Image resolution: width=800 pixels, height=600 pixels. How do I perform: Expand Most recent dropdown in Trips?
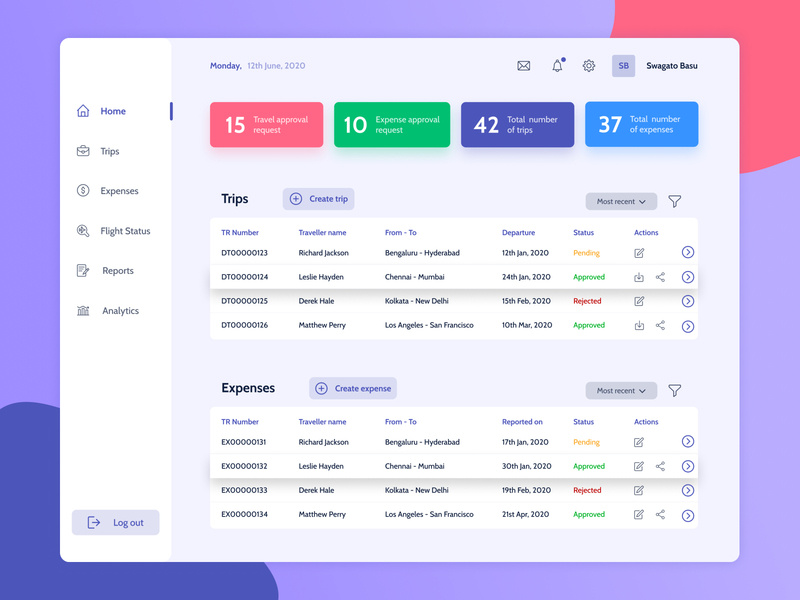click(x=621, y=202)
